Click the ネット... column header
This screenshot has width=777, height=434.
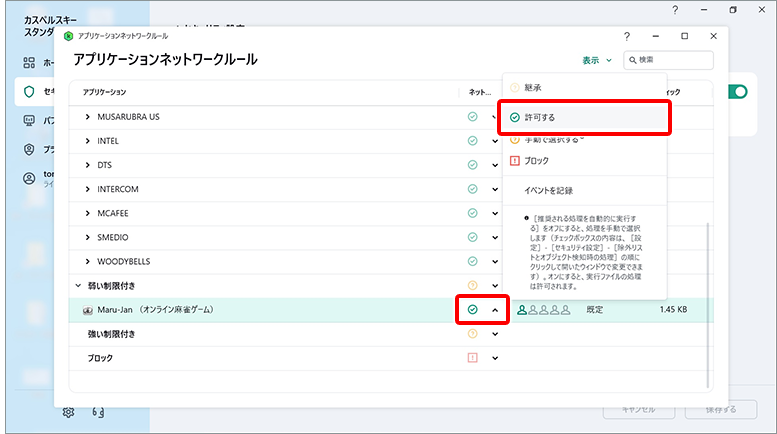480,92
